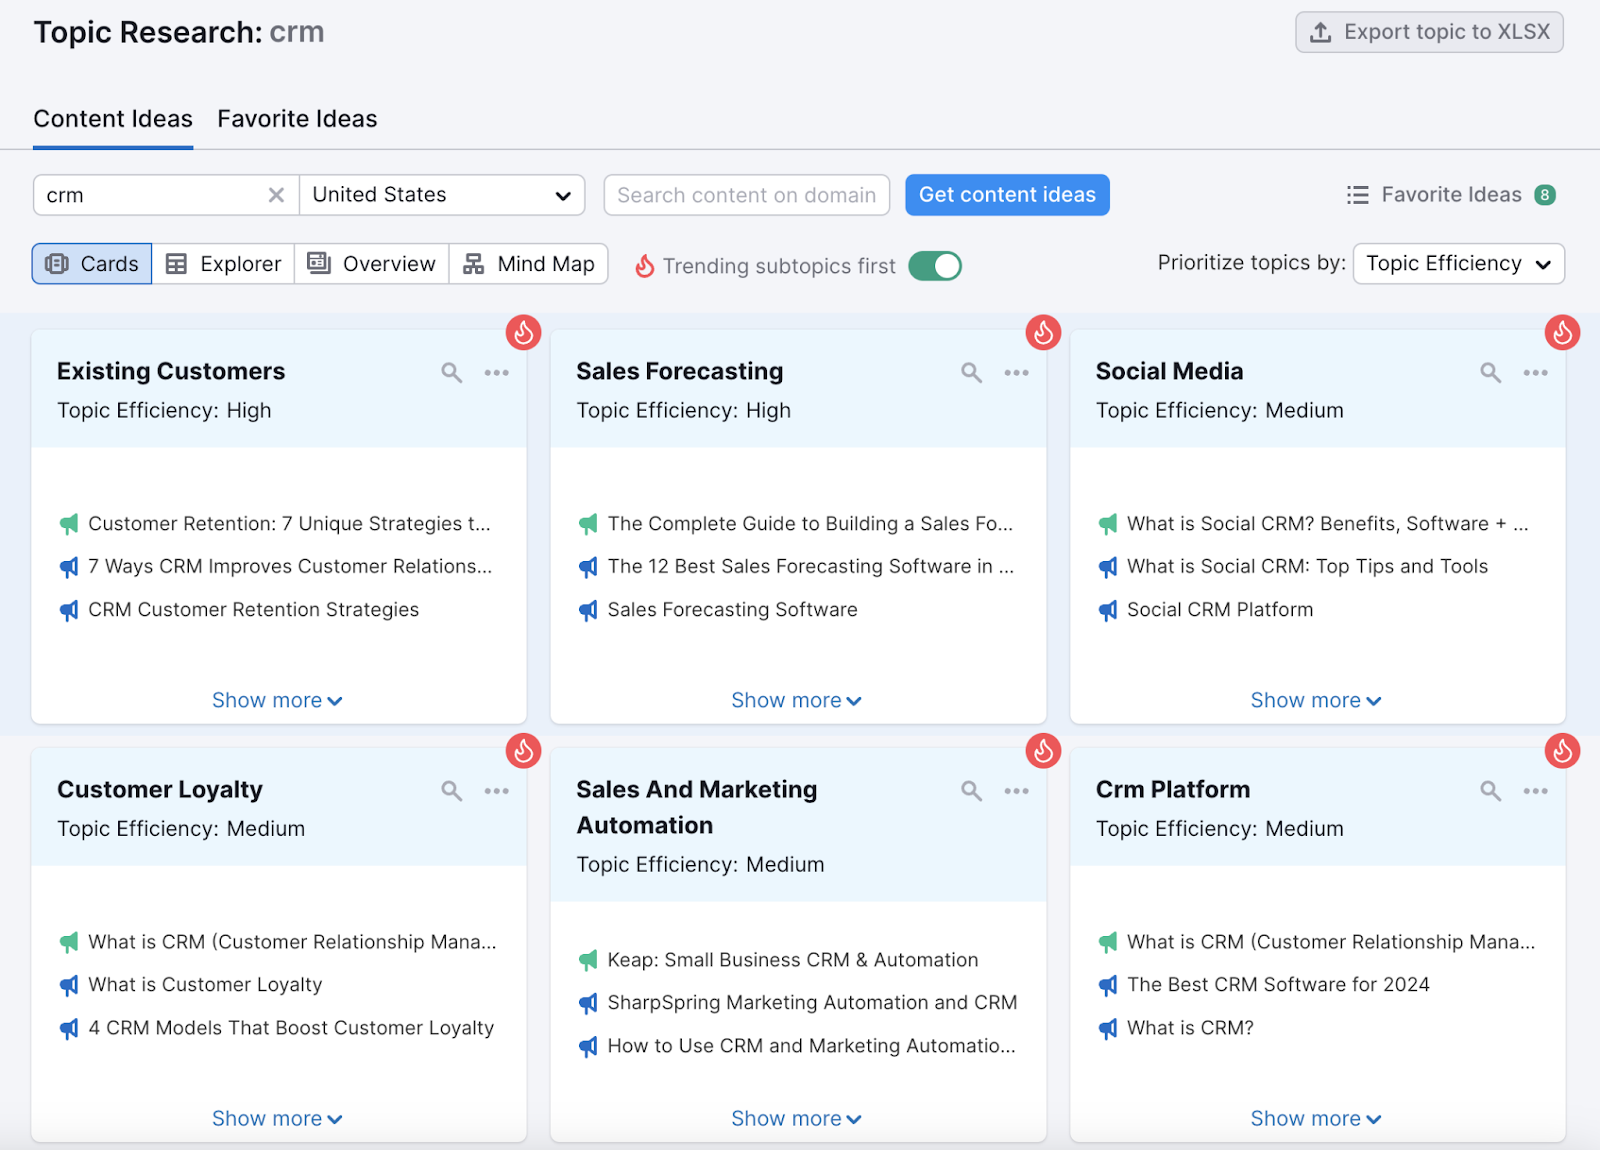The image size is (1600, 1150).
Task: Open the United States country selector
Action: [441, 194]
